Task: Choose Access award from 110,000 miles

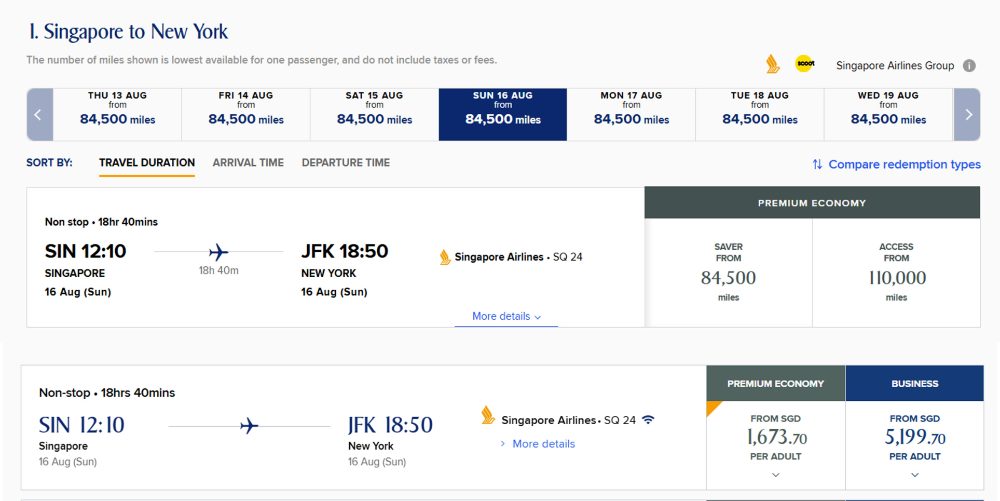Action: click(x=896, y=272)
